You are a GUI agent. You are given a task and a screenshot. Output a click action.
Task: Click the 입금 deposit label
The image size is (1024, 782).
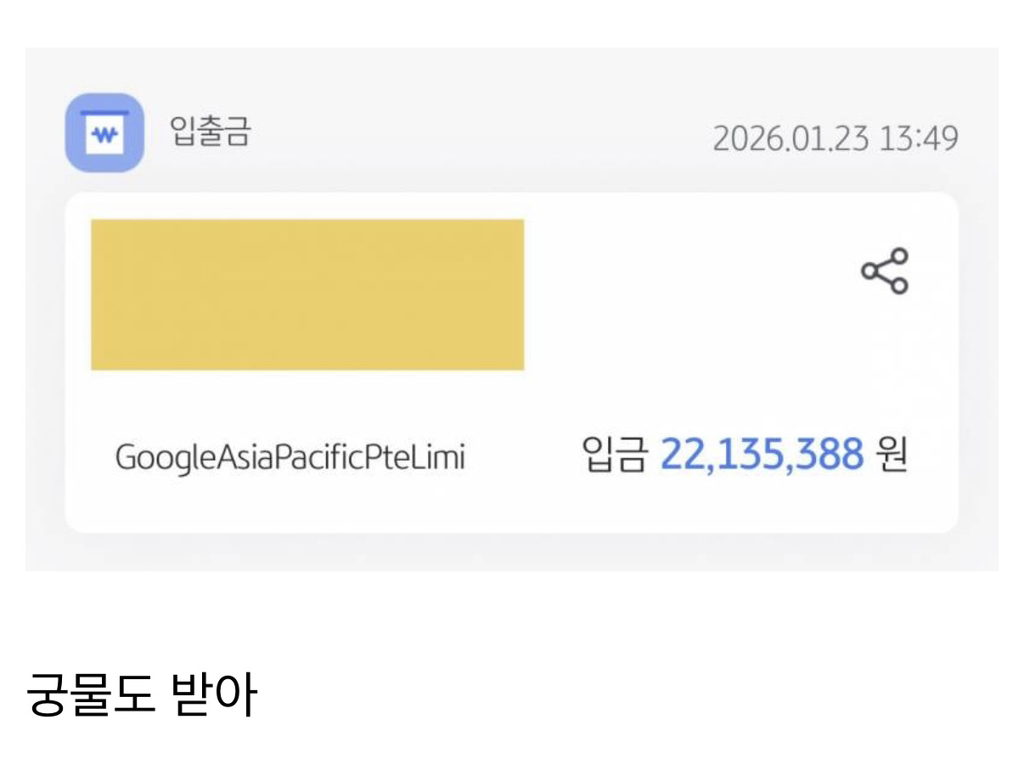pyautogui.click(x=614, y=456)
